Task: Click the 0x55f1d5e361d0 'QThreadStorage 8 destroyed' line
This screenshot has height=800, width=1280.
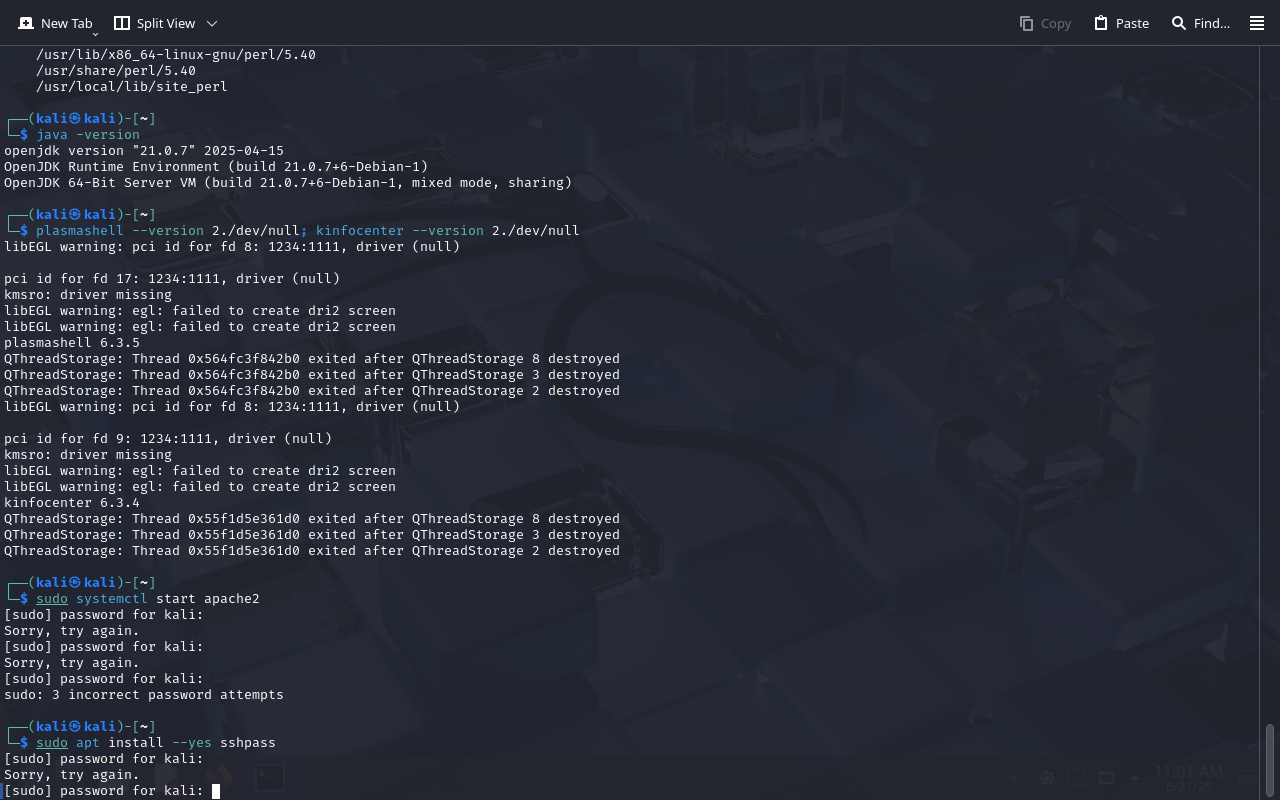Action: click(x=312, y=519)
